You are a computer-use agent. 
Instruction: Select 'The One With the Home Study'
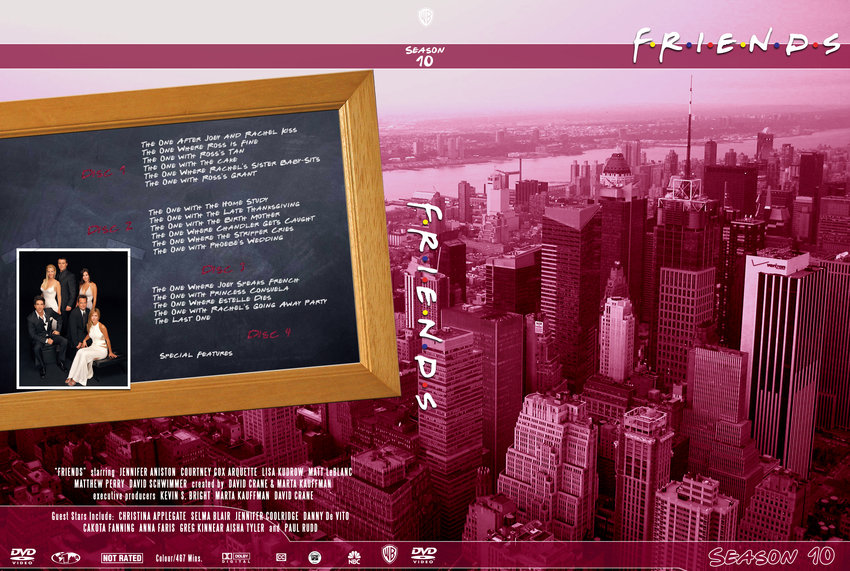click(x=209, y=207)
